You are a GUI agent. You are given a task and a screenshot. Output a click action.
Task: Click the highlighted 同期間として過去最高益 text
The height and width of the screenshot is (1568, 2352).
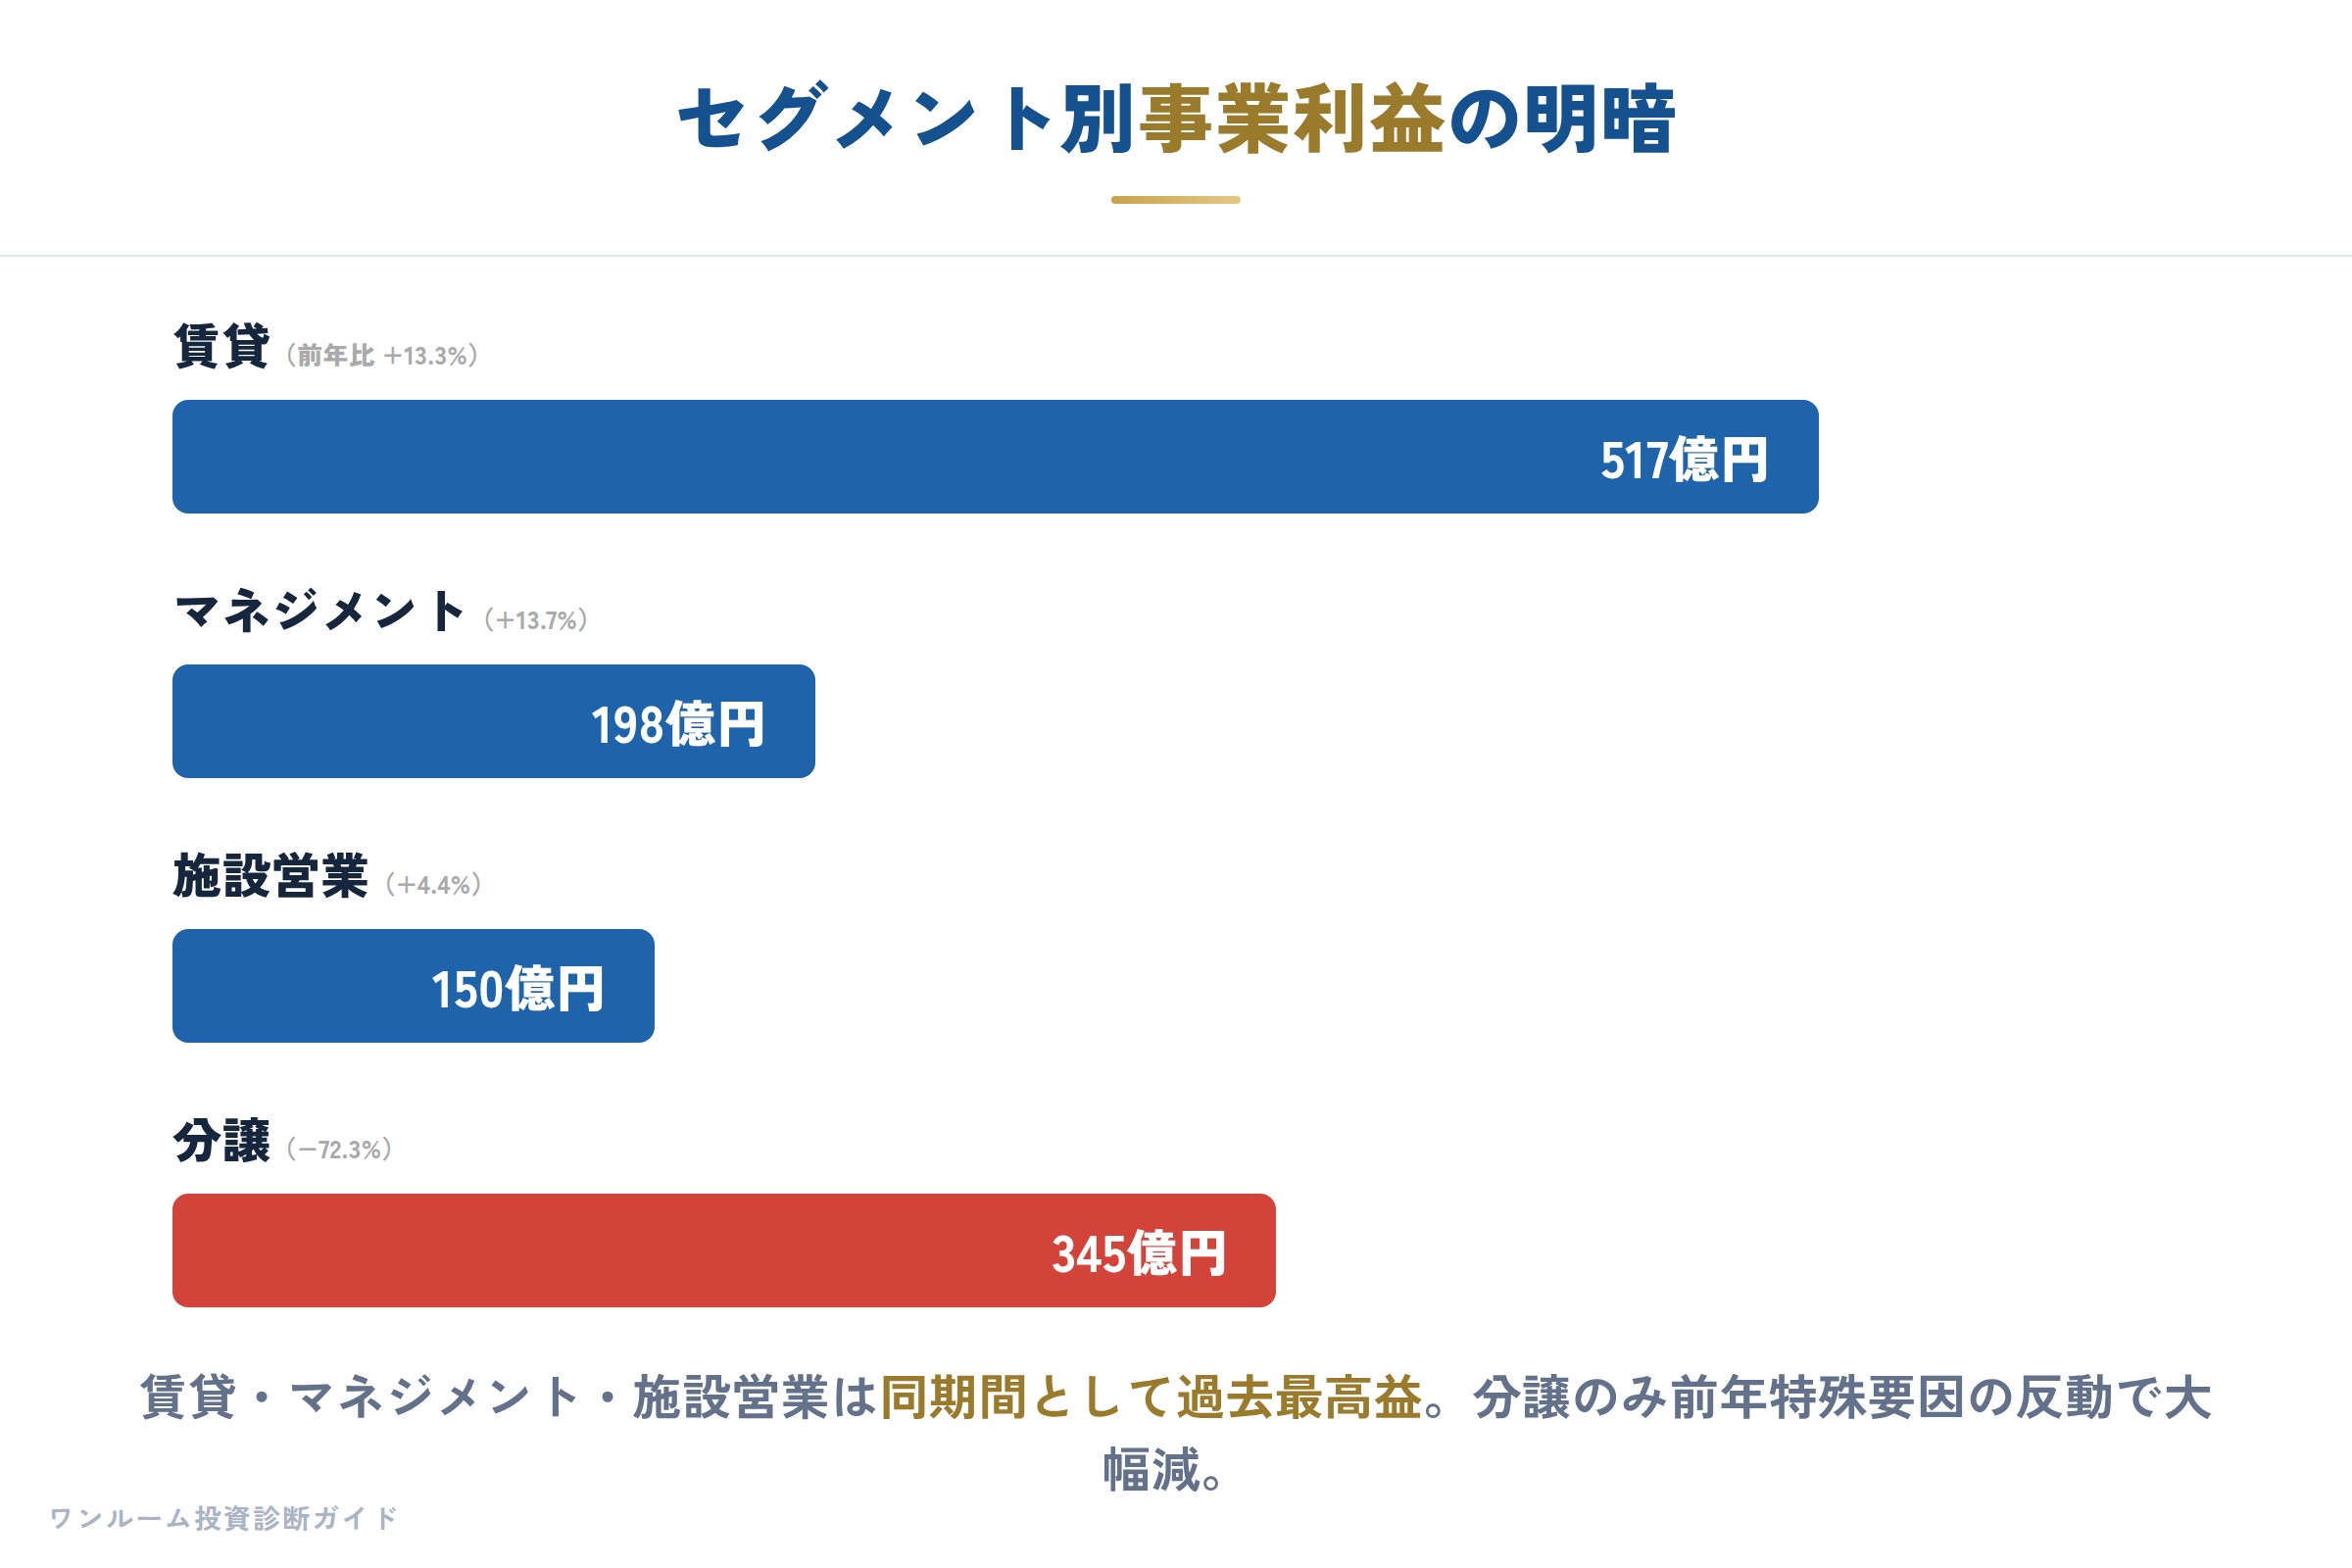[1151, 1397]
